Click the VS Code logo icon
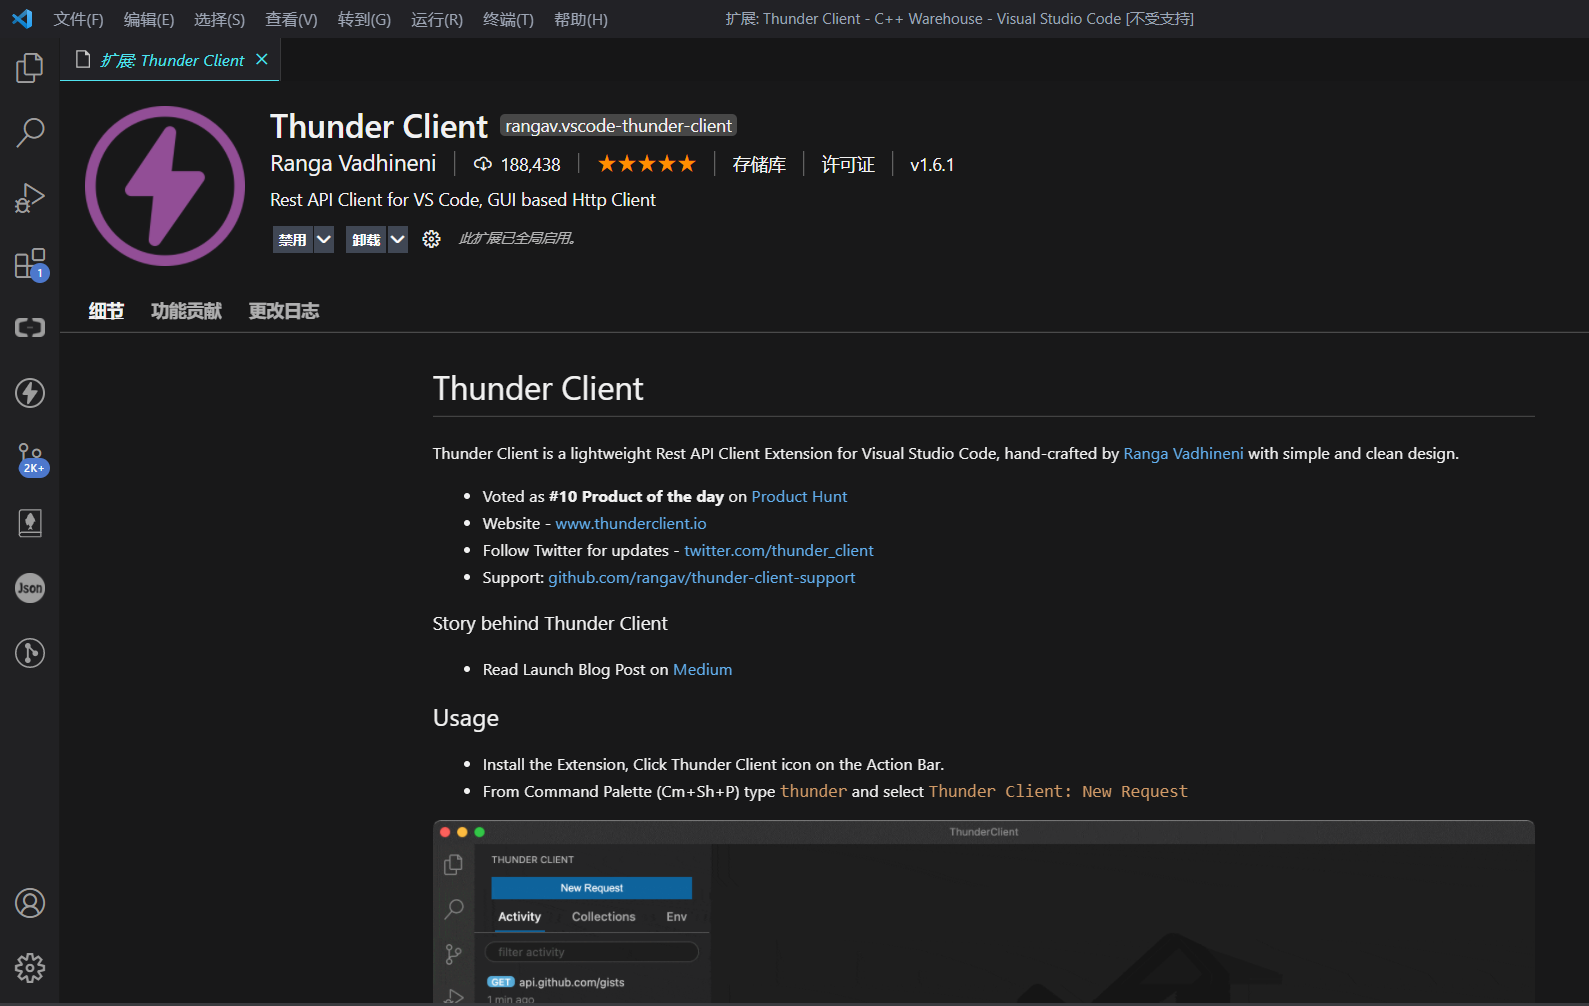Viewport: 1589px width, 1006px height. coord(22,19)
